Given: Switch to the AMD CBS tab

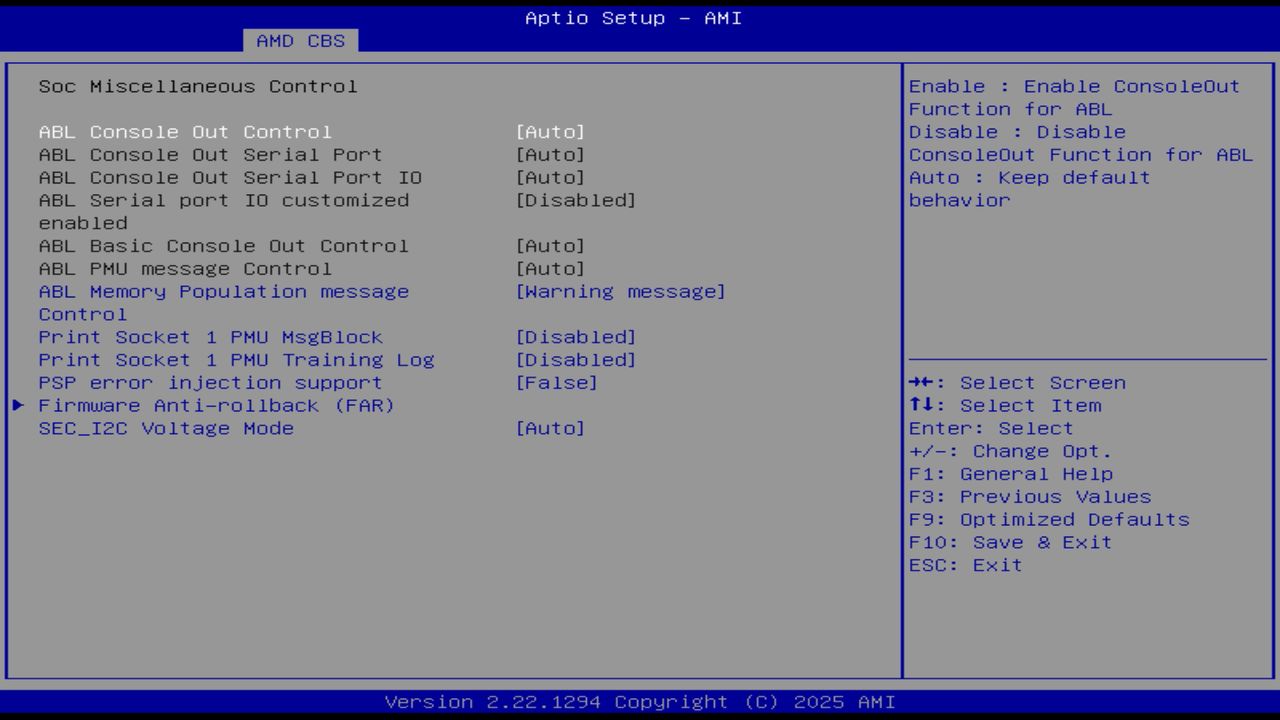Looking at the screenshot, I should 299,41.
